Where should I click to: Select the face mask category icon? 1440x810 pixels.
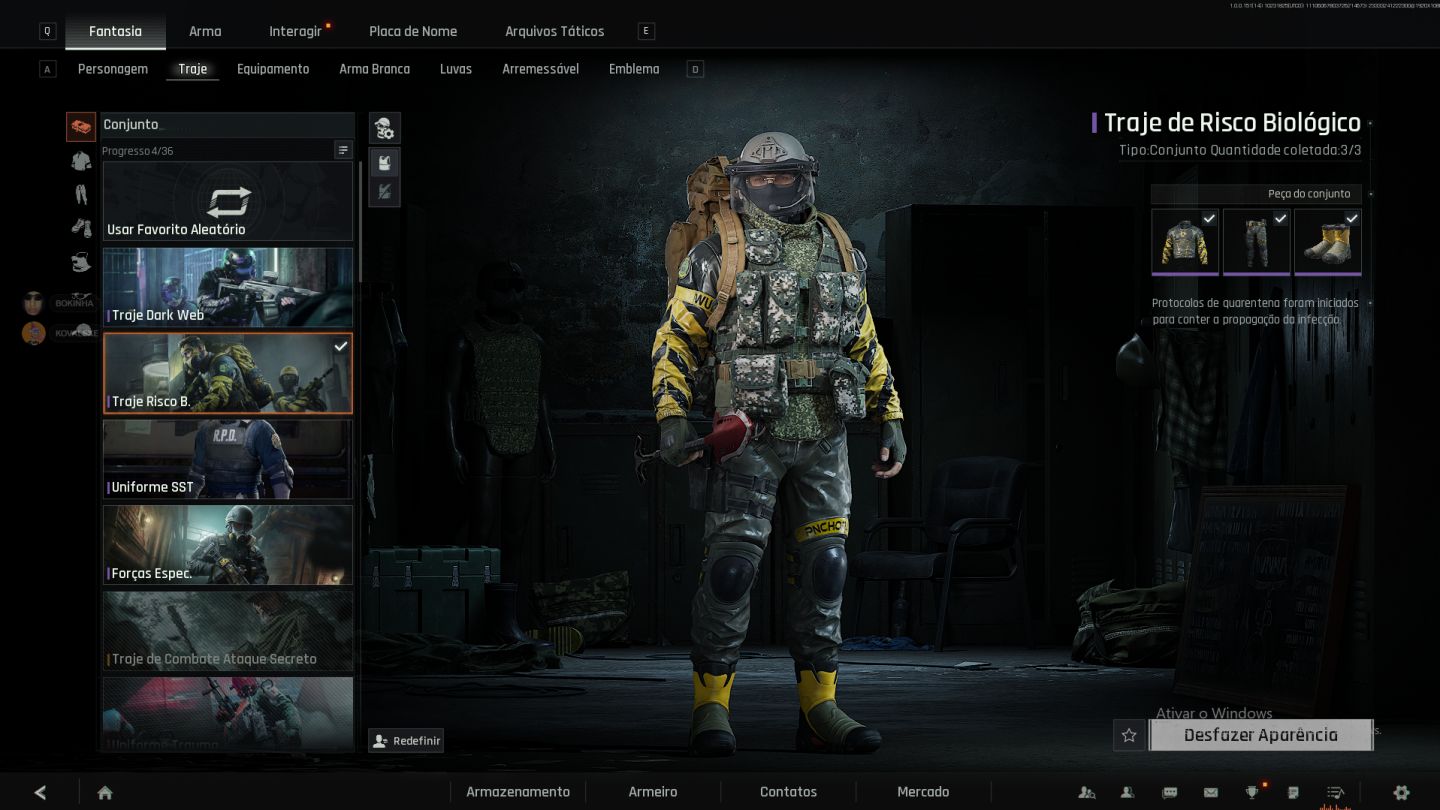(81, 263)
